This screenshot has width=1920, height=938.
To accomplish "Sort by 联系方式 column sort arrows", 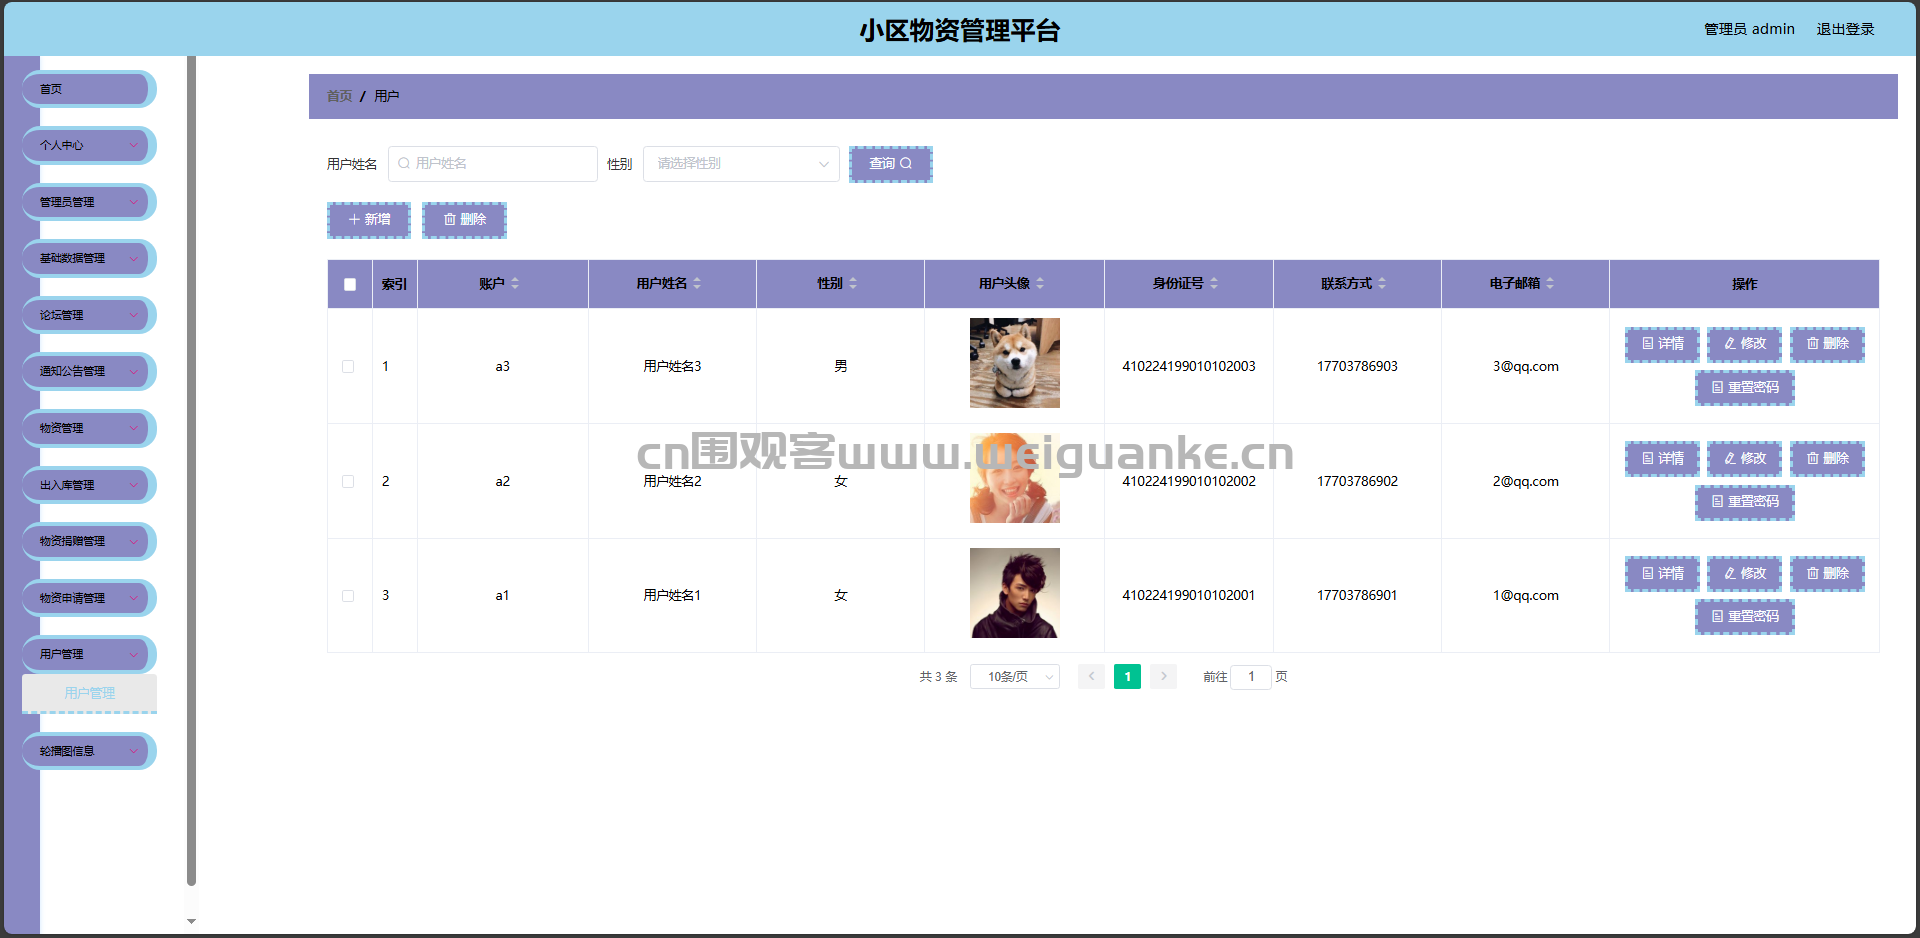I will click(x=1382, y=284).
